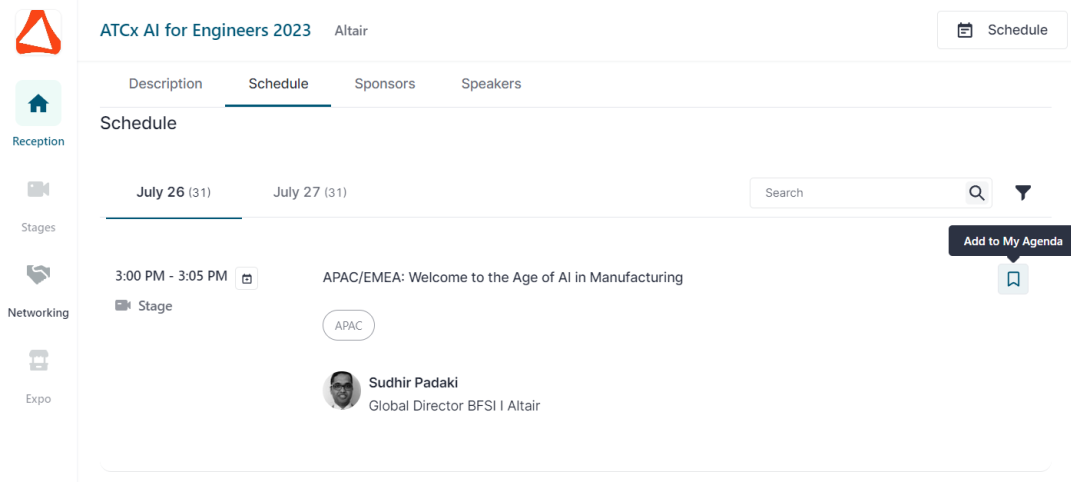Bookmark session to My Agenda
Viewport: 1071px width, 482px height.
[1013, 279]
